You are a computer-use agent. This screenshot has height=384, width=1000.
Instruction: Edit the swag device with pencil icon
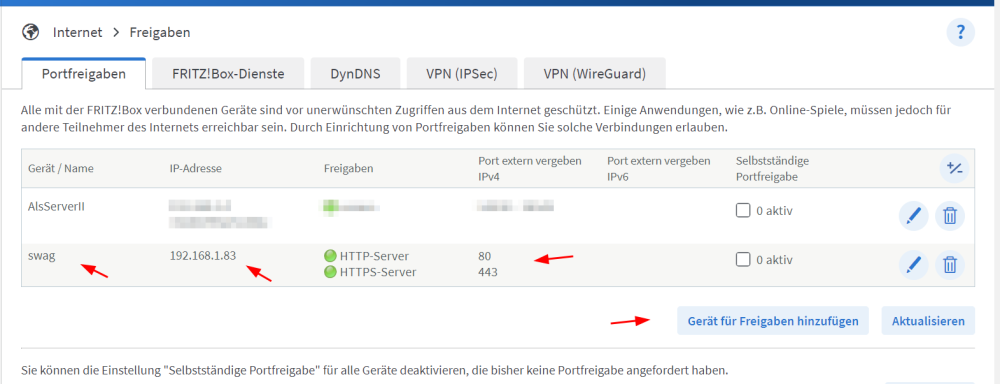click(913, 264)
